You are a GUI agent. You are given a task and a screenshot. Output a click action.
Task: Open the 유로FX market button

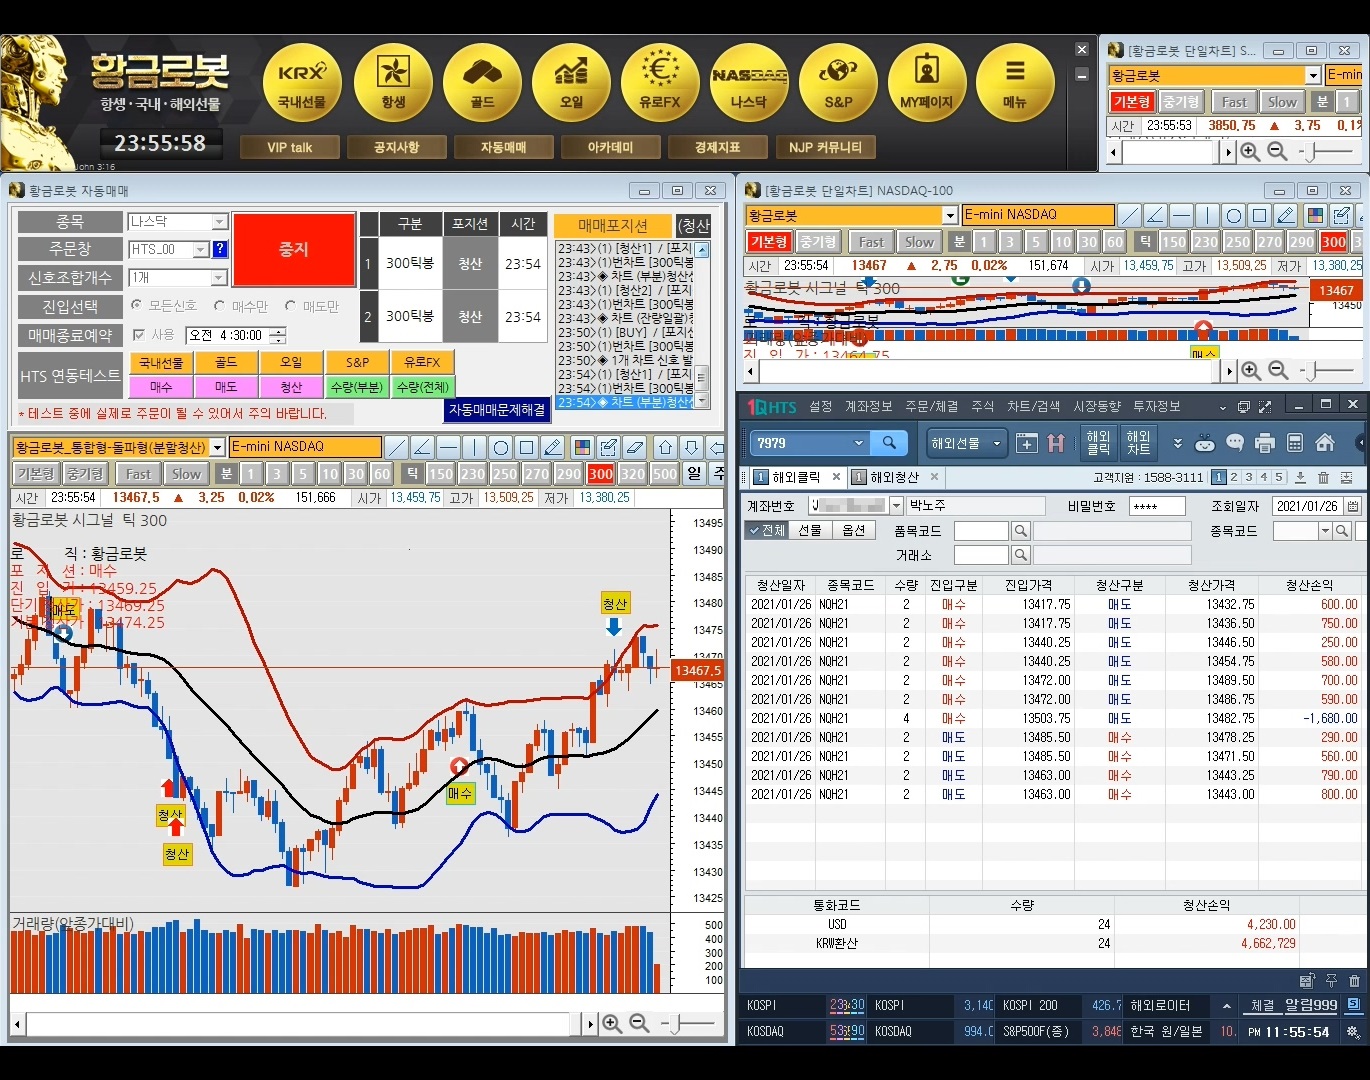point(660,83)
